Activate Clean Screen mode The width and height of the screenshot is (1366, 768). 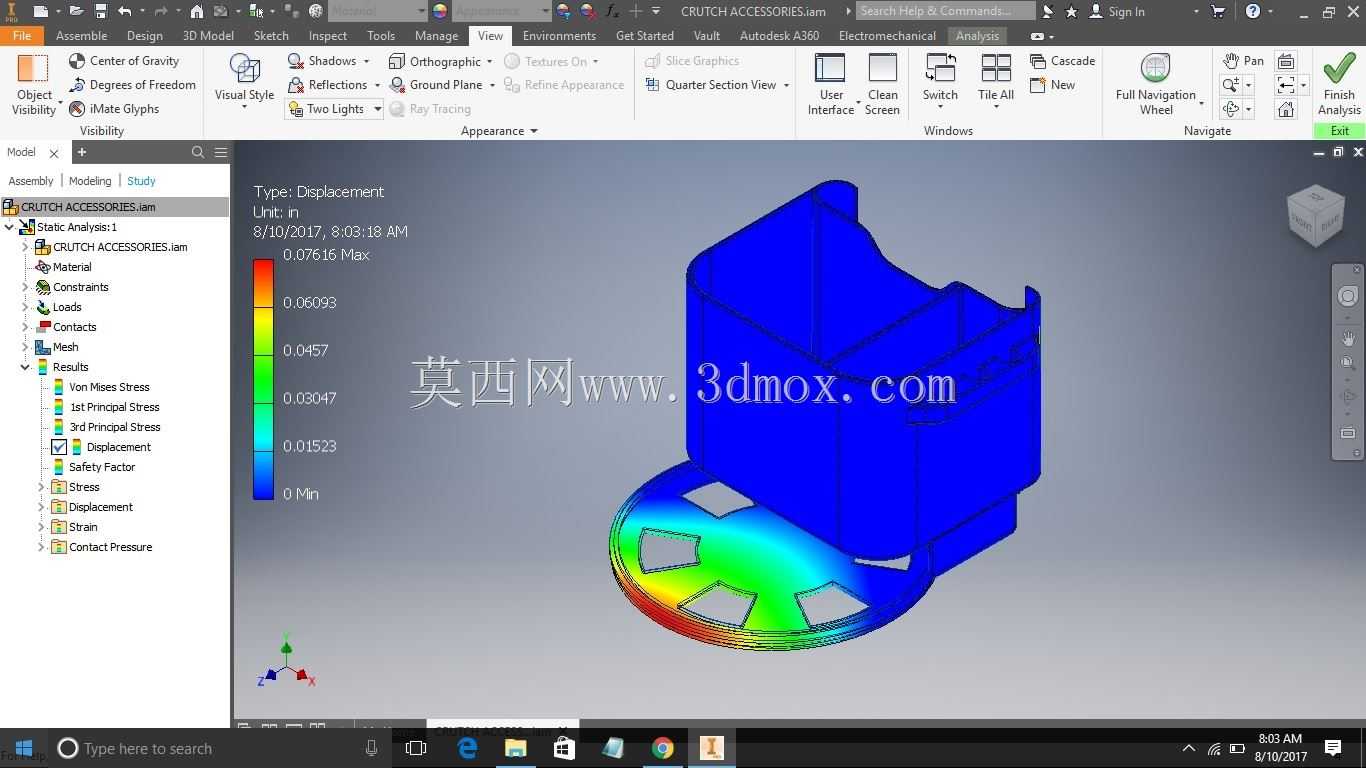pos(882,85)
